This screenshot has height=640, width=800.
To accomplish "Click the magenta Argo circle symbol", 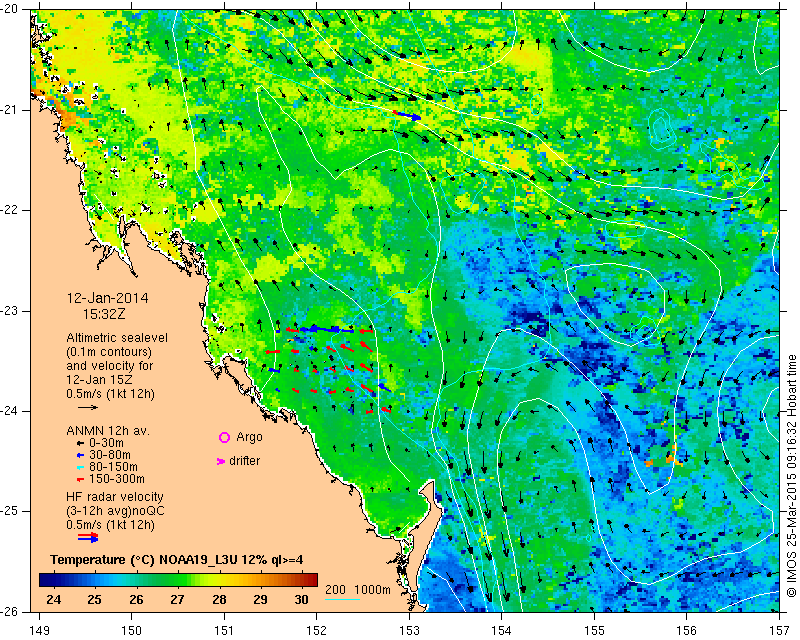I will click(224, 437).
